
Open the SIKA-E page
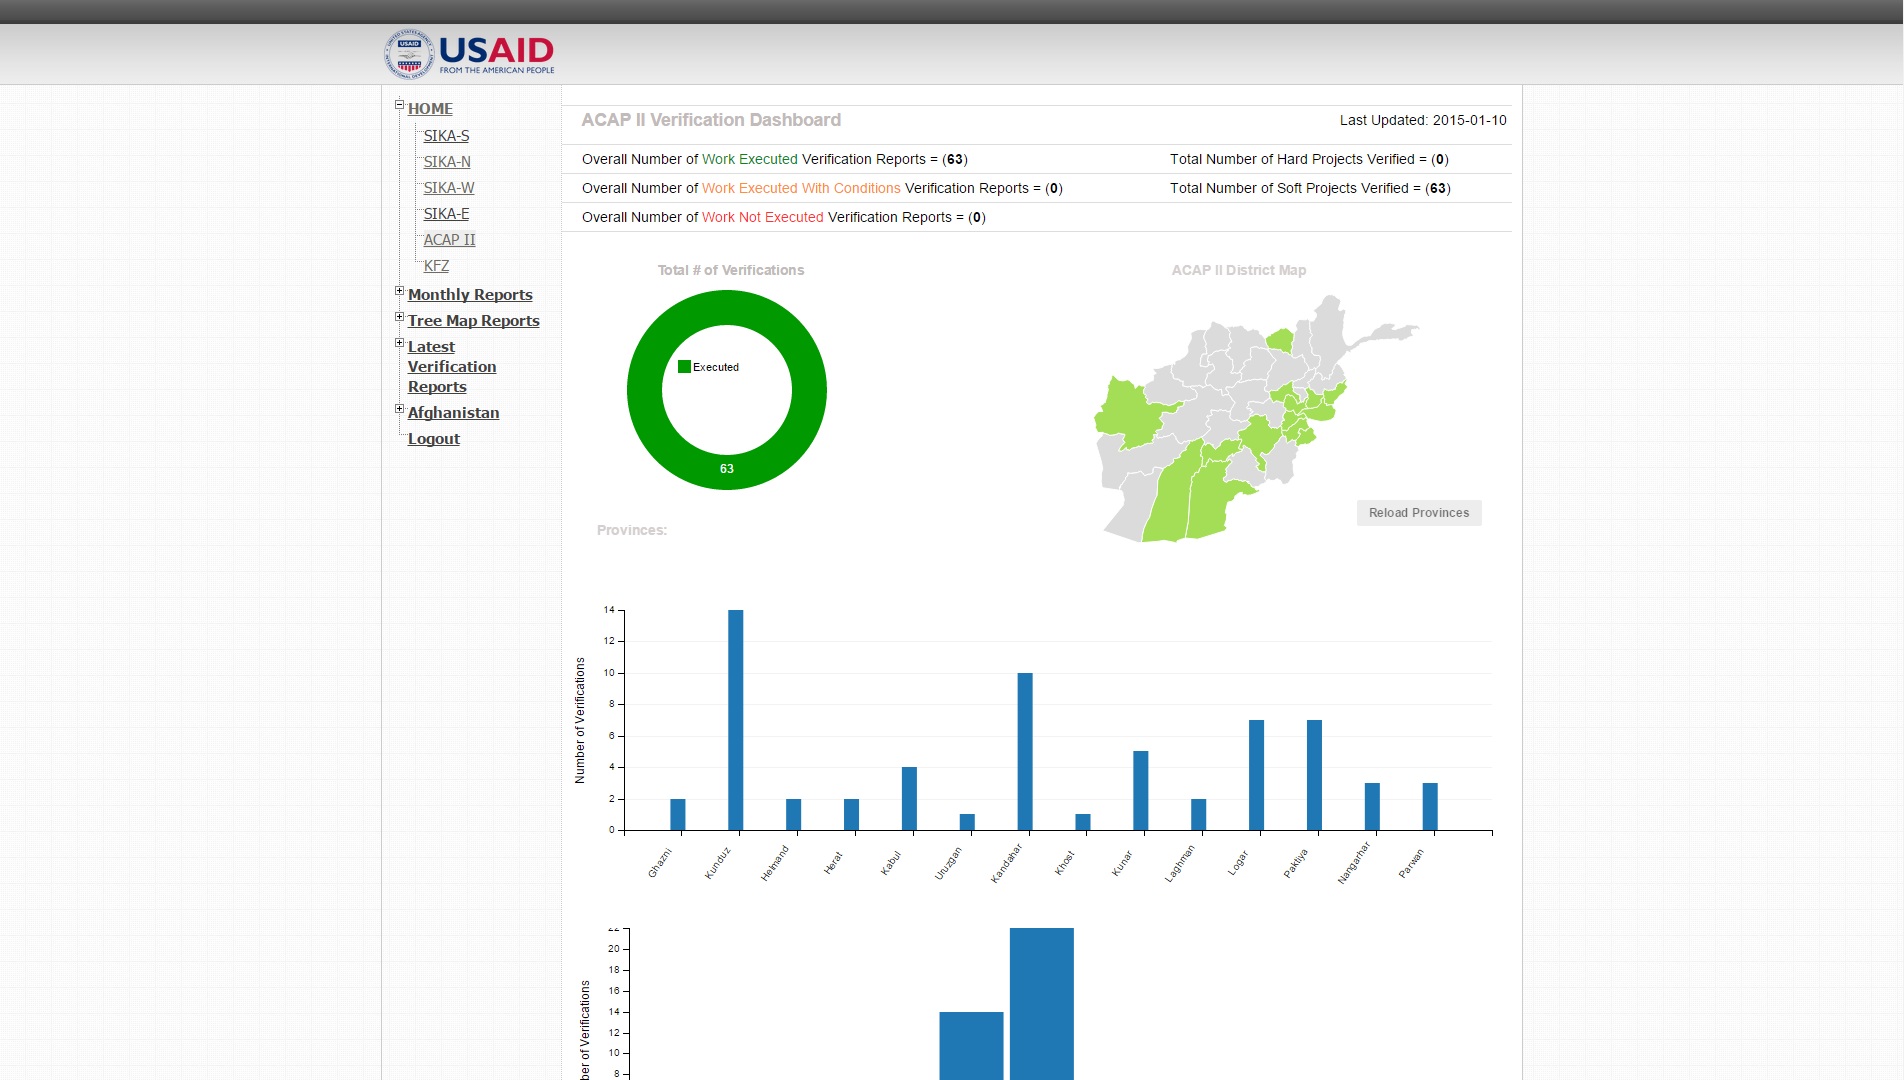click(x=446, y=214)
